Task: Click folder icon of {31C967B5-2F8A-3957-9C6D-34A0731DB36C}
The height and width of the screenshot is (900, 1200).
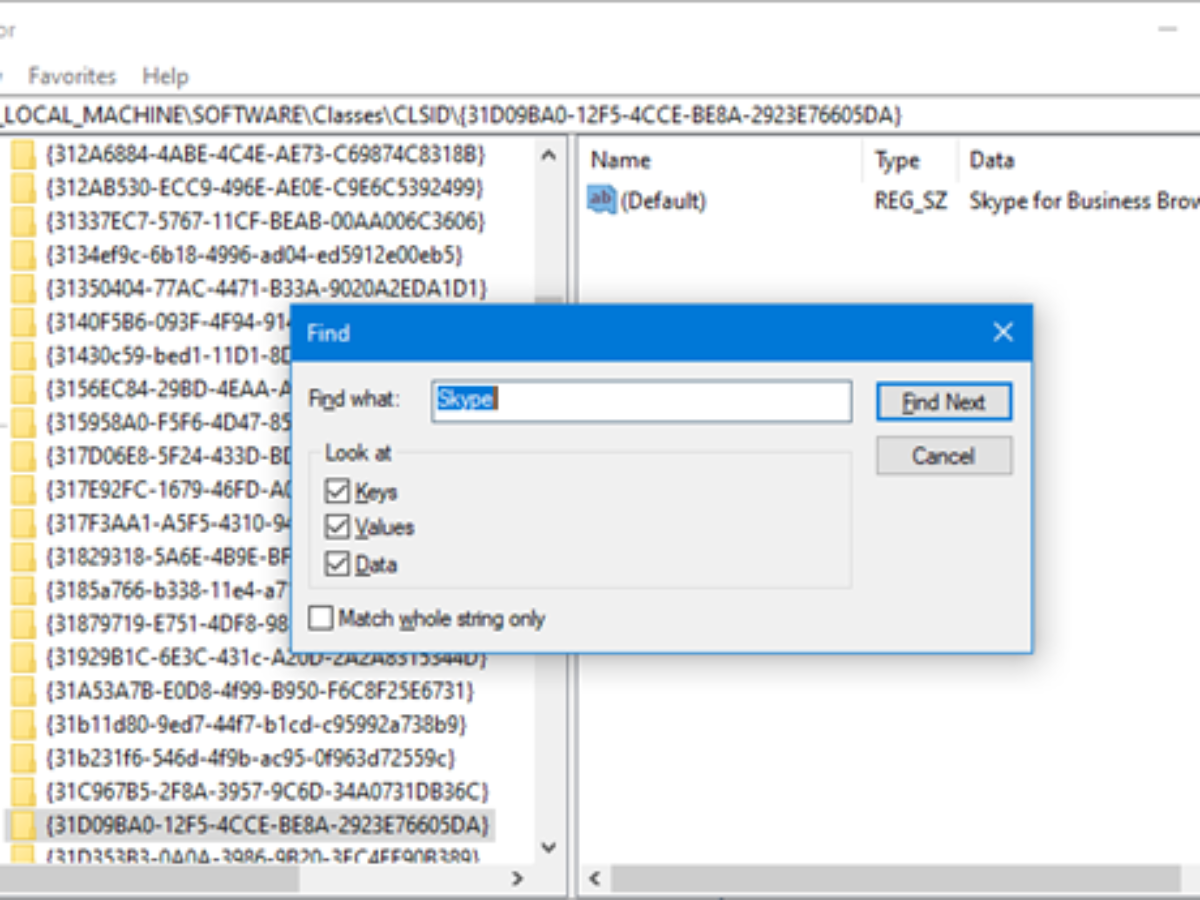Action: [x=23, y=791]
